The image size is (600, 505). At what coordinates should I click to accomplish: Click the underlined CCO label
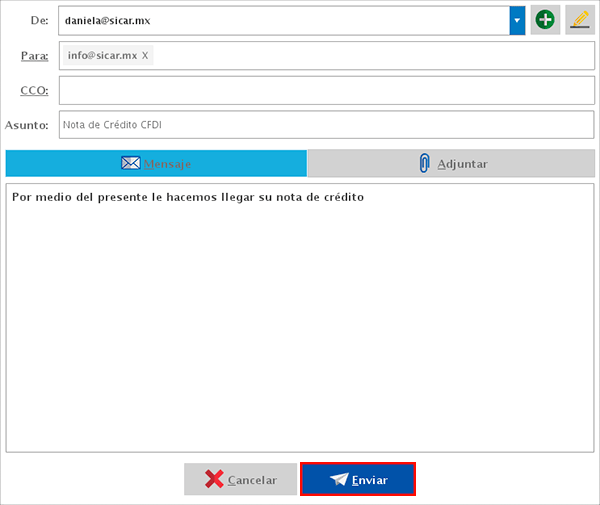34,91
